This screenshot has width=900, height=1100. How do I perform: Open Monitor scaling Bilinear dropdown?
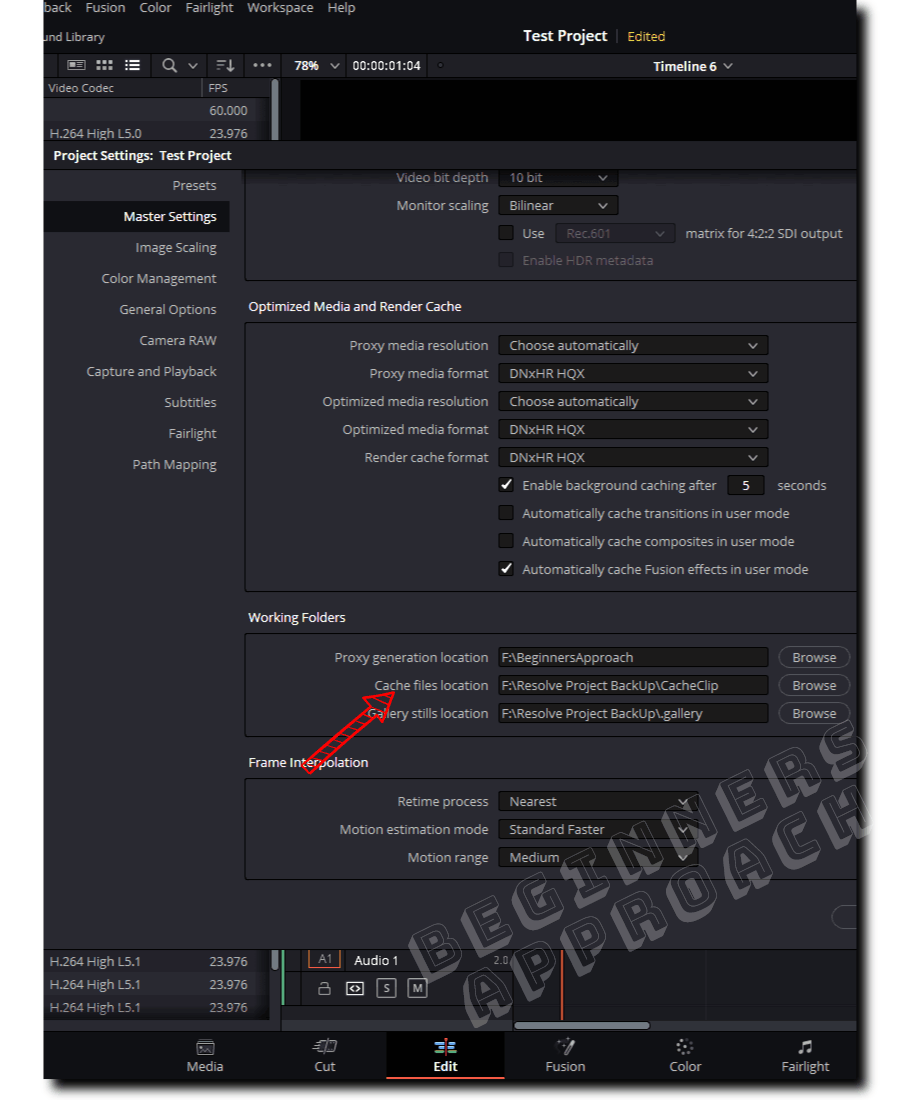(558, 206)
